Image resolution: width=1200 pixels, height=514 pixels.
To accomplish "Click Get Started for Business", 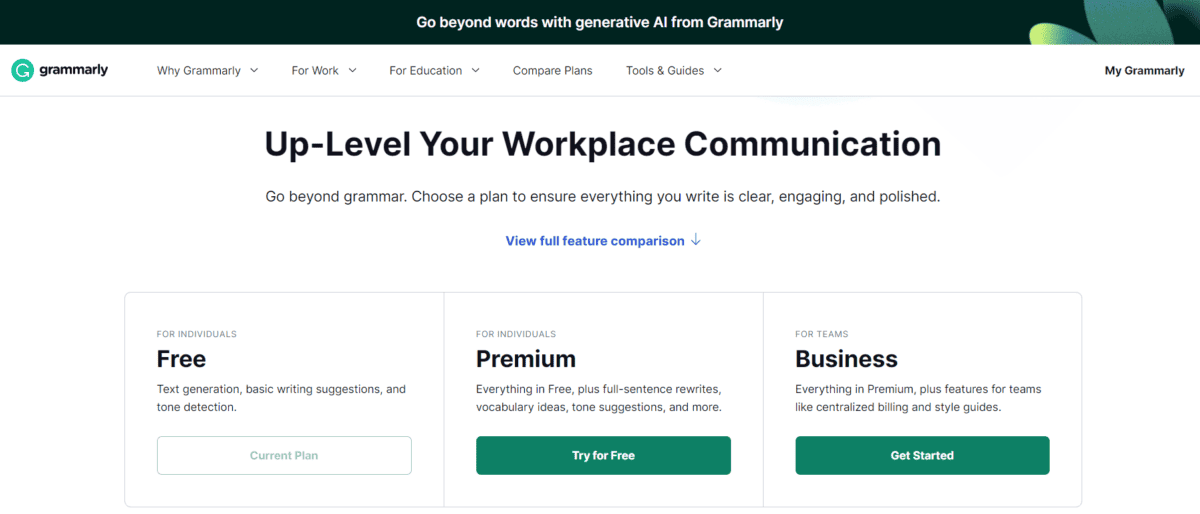I will click(922, 455).
